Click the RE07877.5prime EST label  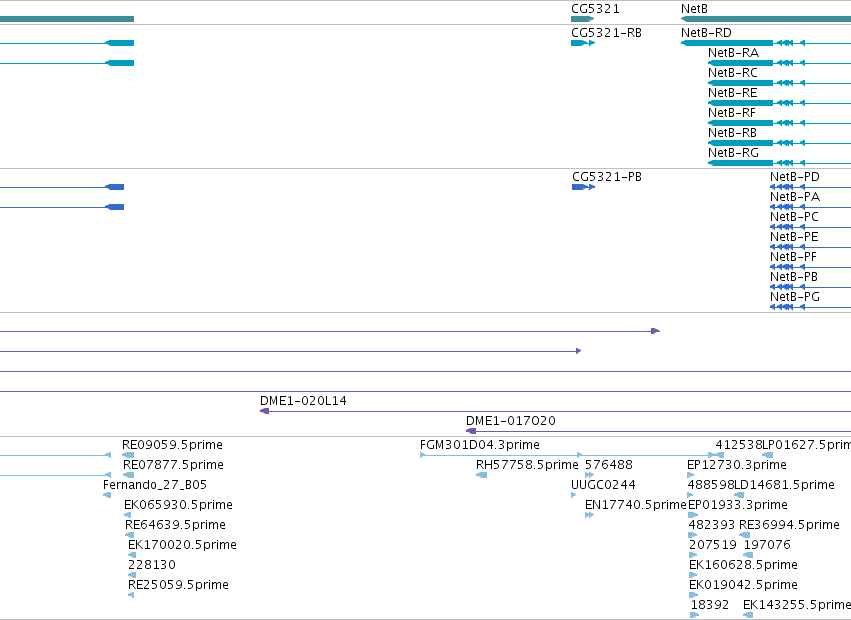tap(173, 465)
